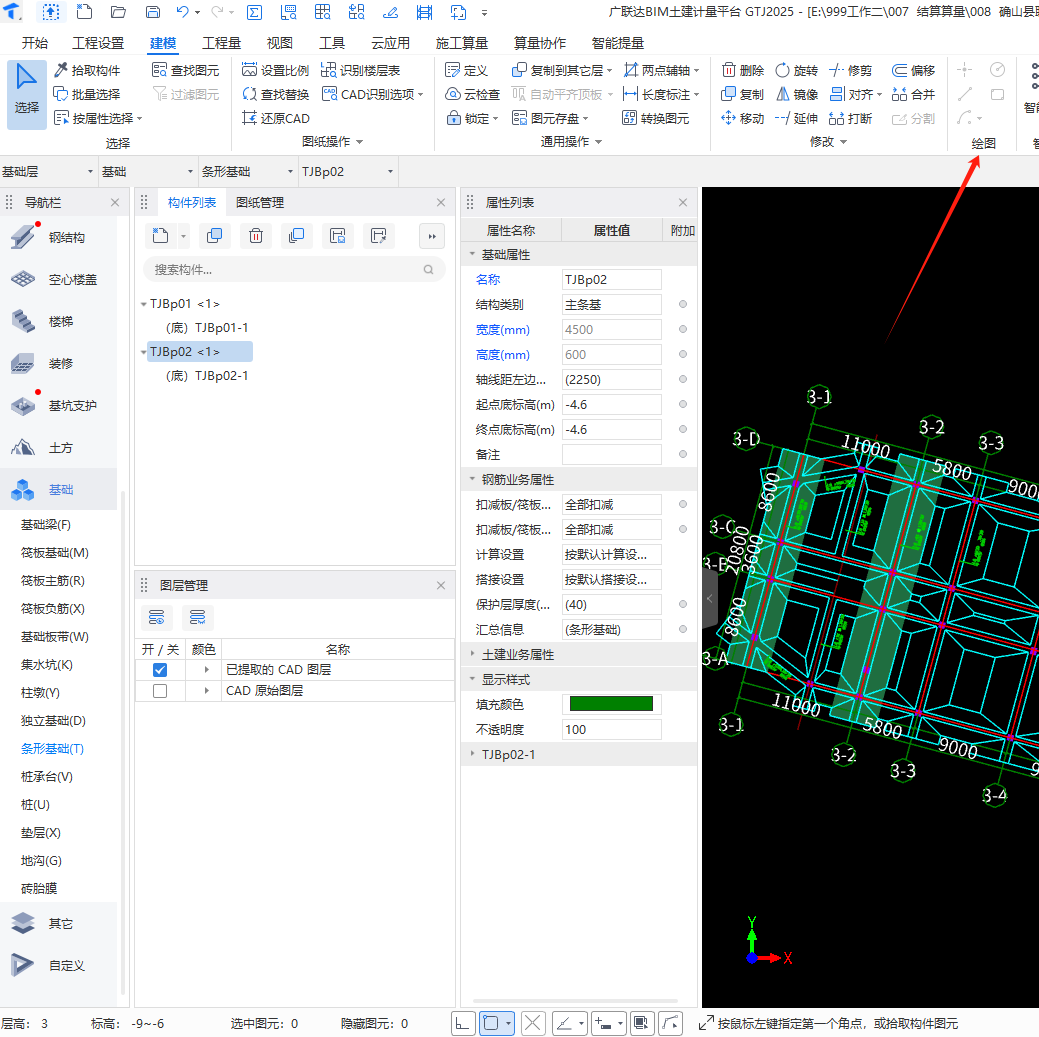Screen dimensions: 1039x1037
Task: Click the 删除 delete tool
Action: [x=743, y=70]
